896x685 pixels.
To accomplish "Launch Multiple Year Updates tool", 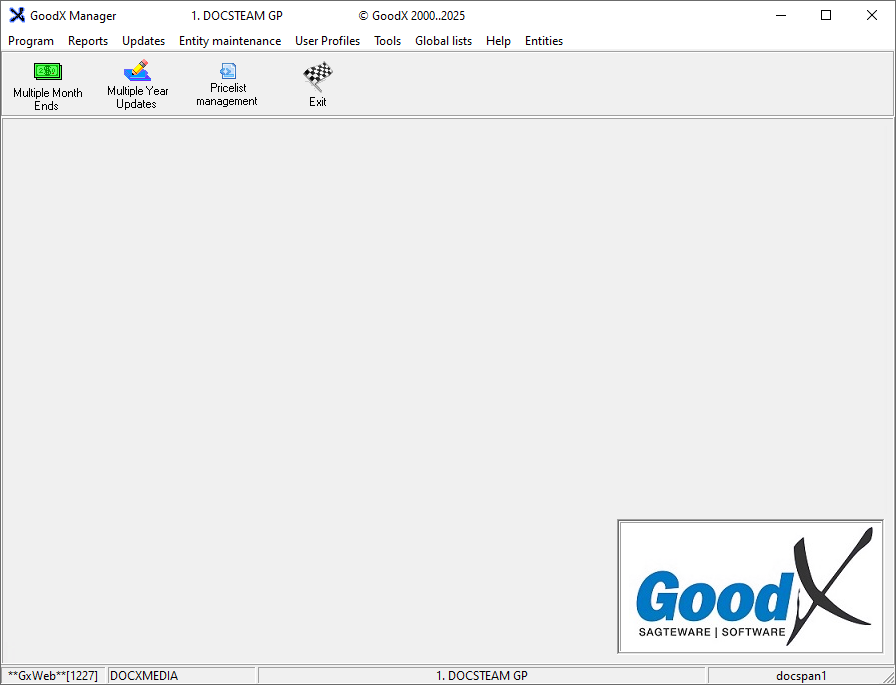I will coord(137,85).
